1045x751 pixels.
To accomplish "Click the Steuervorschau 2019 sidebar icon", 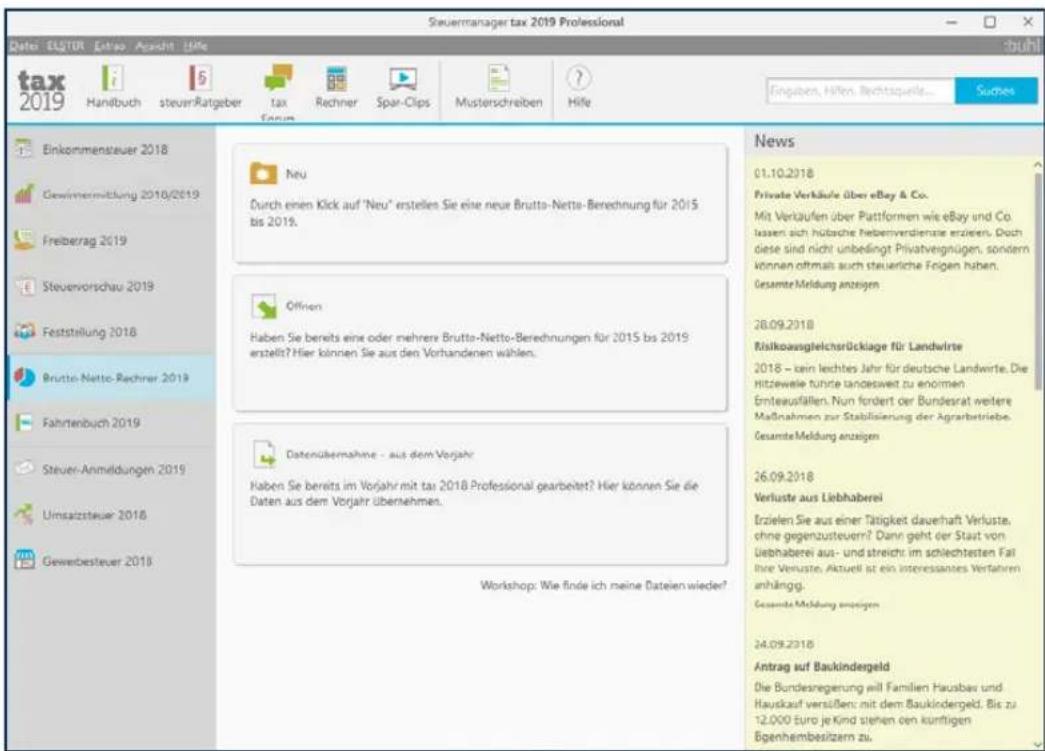I will [x=25, y=287].
